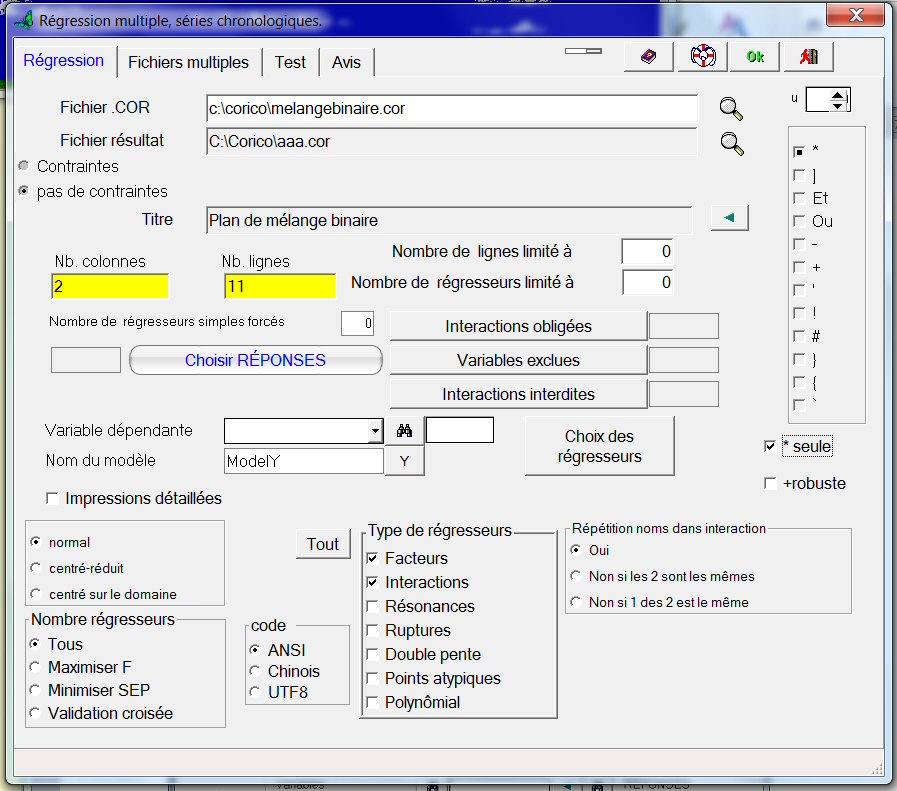Image resolution: width=897 pixels, height=791 pixels.
Task: Click the Interactions obligées button
Action: (517, 327)
